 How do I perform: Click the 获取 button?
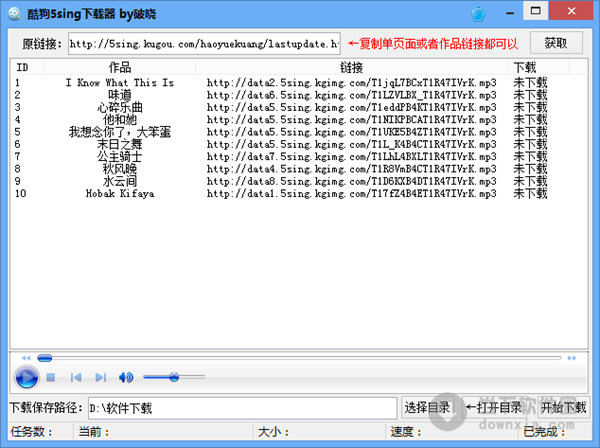pos(556,43)
